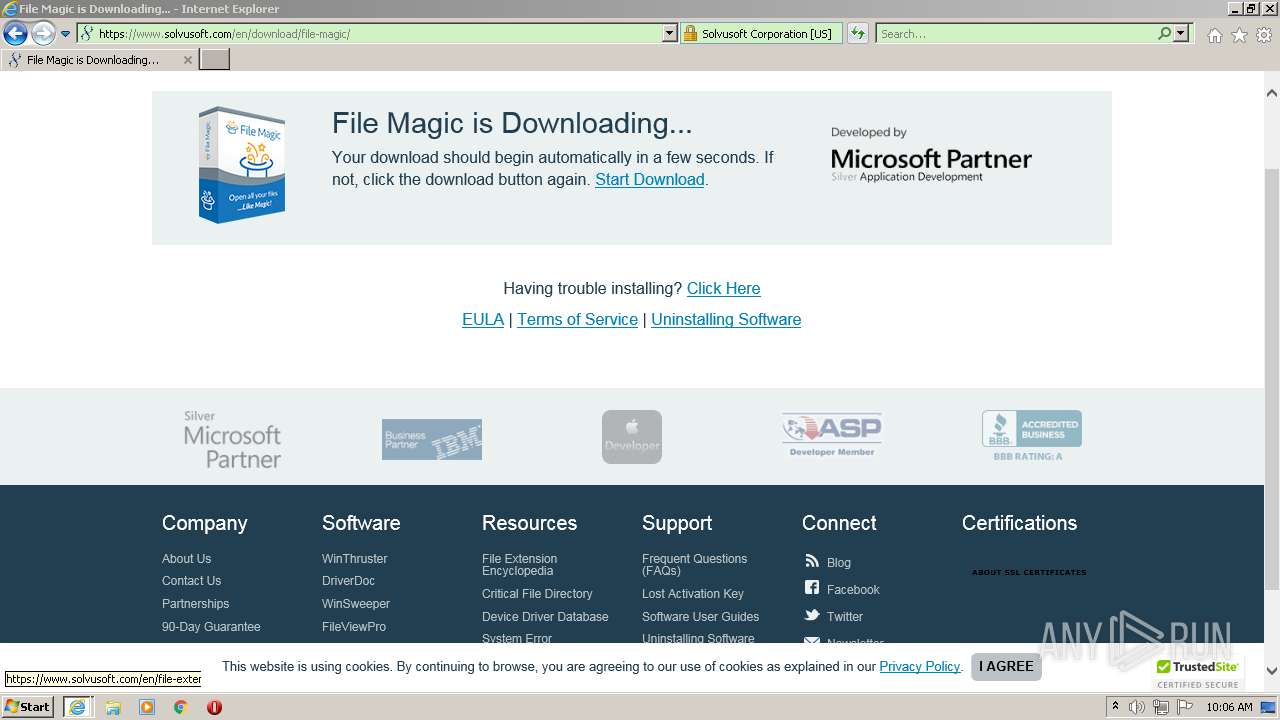Click inside the Search box
This screenshot has width=1280, height=720.
click(1015, 34)
